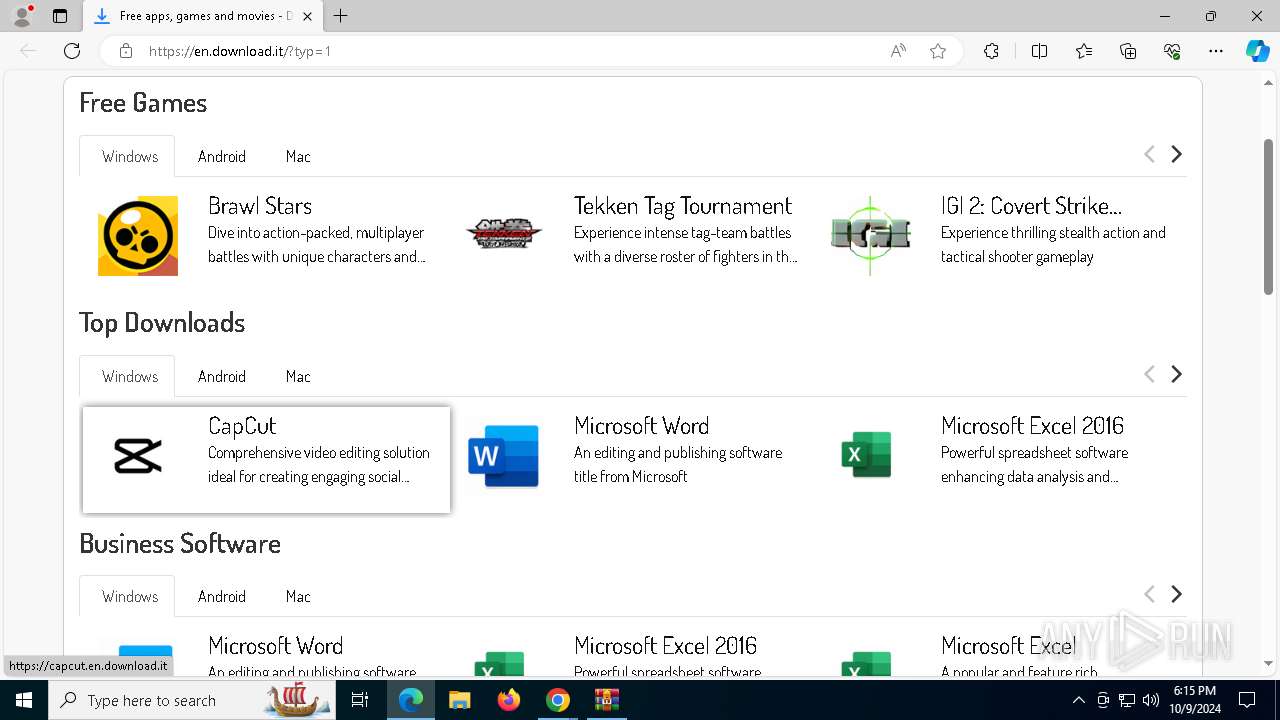Open the Microsoft Word icon under Top Downloads
1280x720 pixels.
504,456
